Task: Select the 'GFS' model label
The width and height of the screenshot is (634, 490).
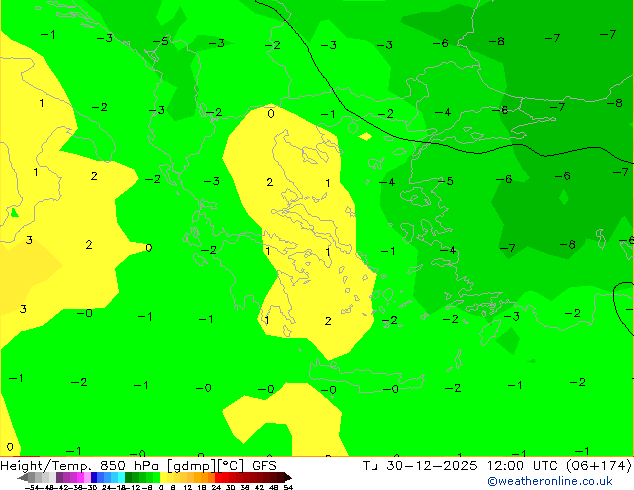Action: (x=264, y=466)
